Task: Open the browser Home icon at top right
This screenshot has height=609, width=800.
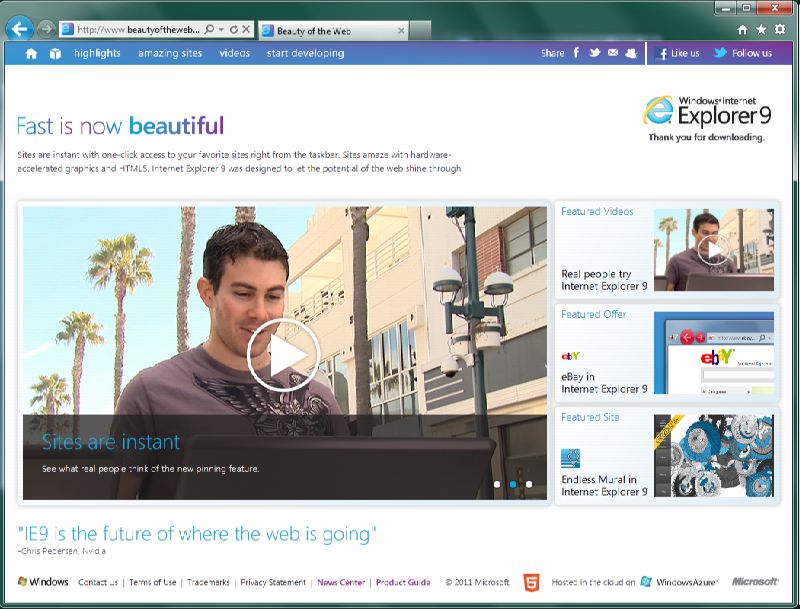Action: (742, 30)
